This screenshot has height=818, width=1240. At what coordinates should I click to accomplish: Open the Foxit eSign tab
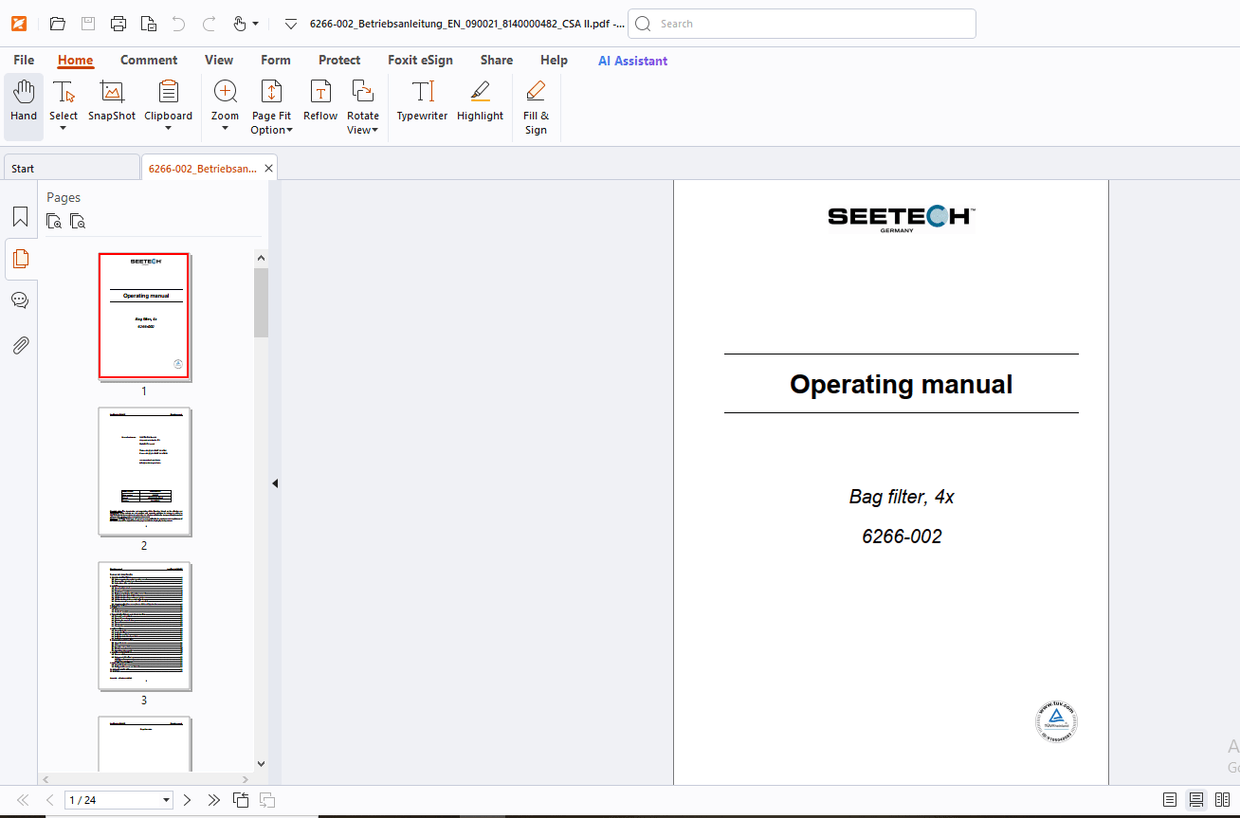420,60
